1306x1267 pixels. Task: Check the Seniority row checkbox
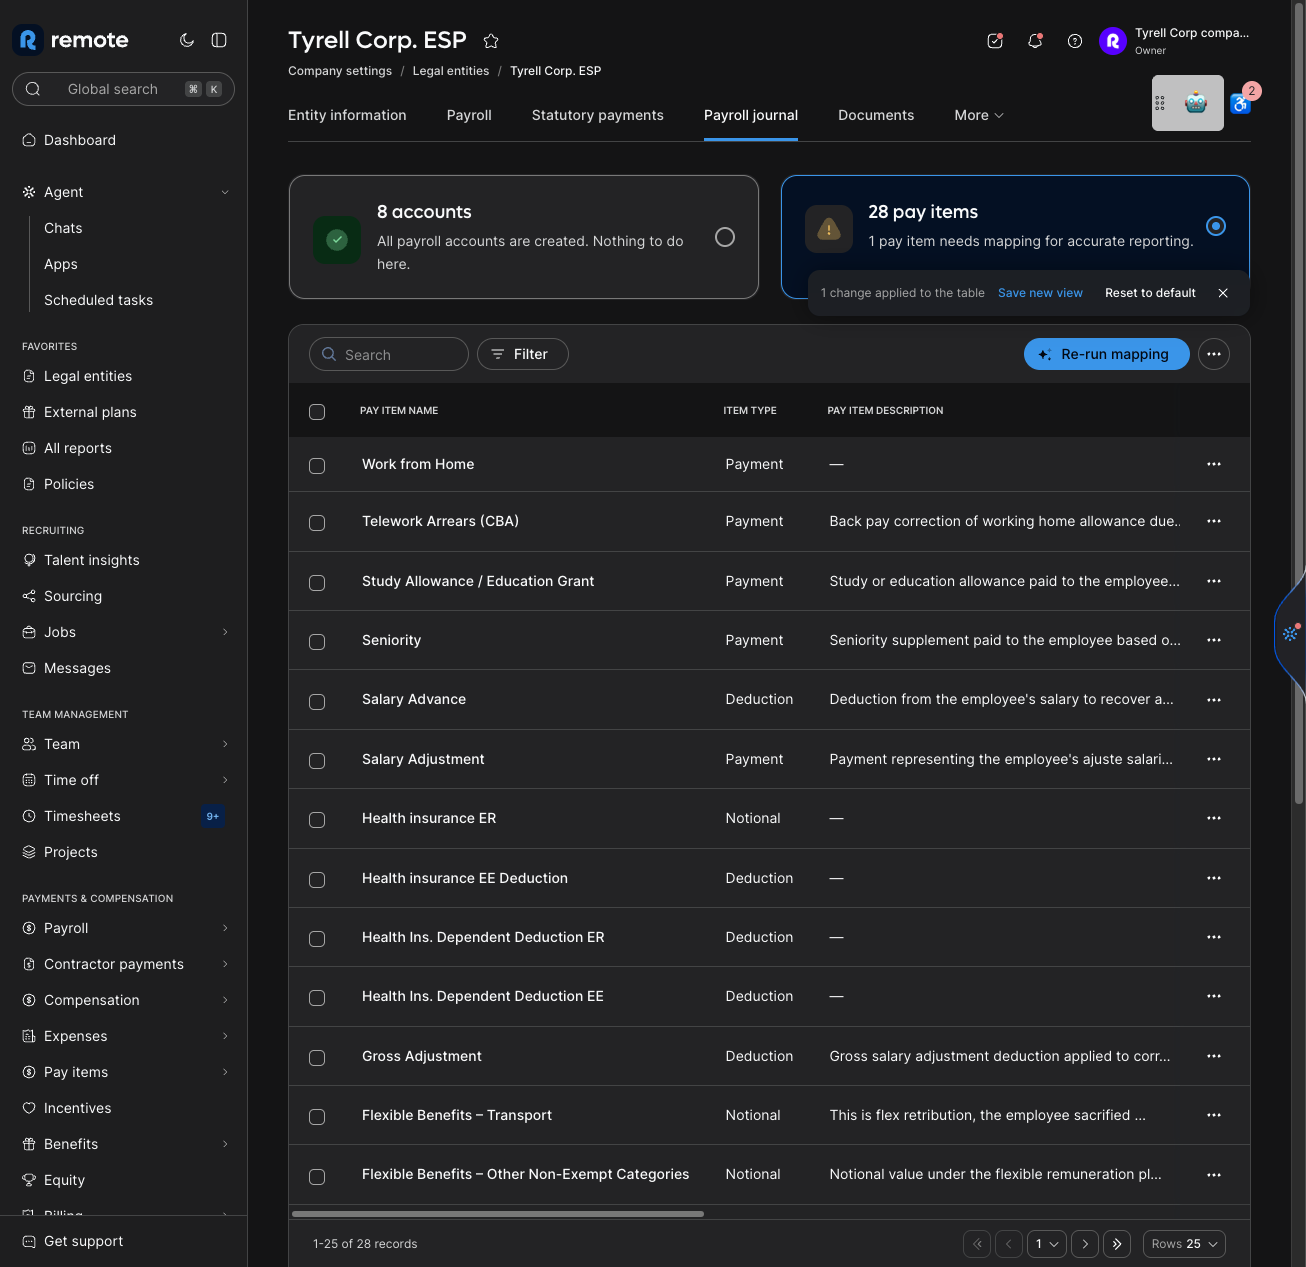point(317,642)
